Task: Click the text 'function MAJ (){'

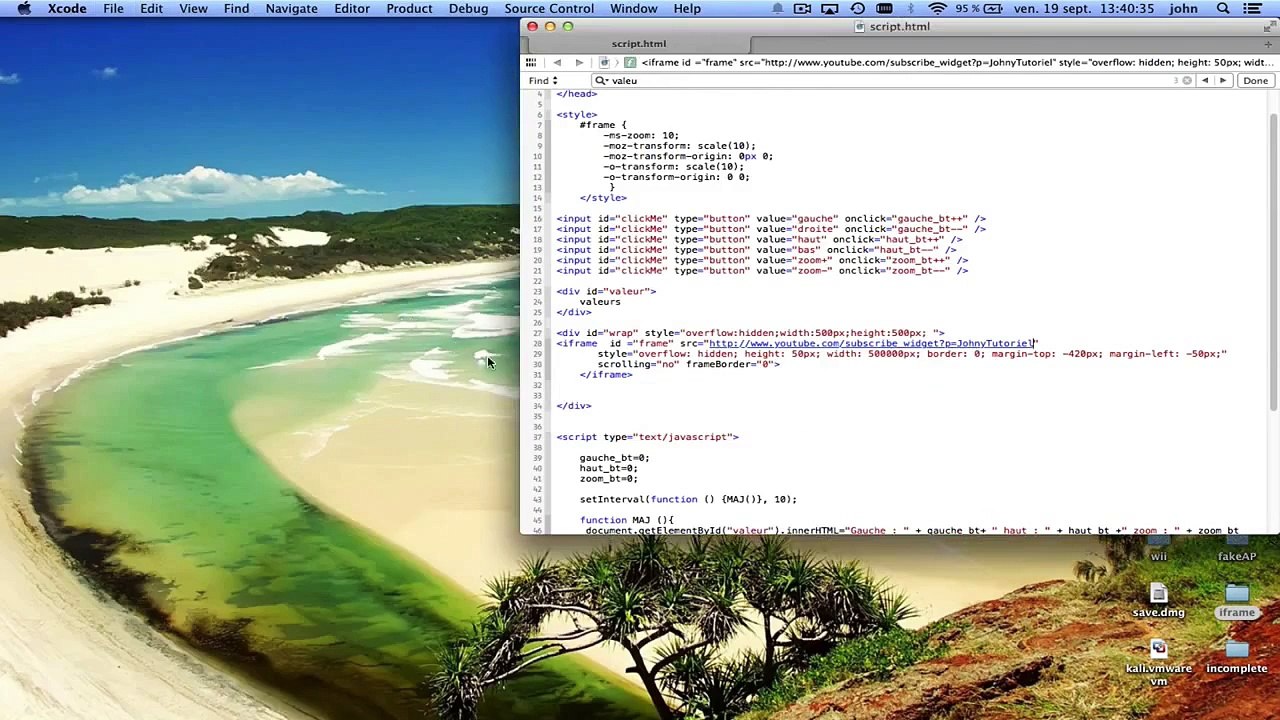Action: click(627, 520)
